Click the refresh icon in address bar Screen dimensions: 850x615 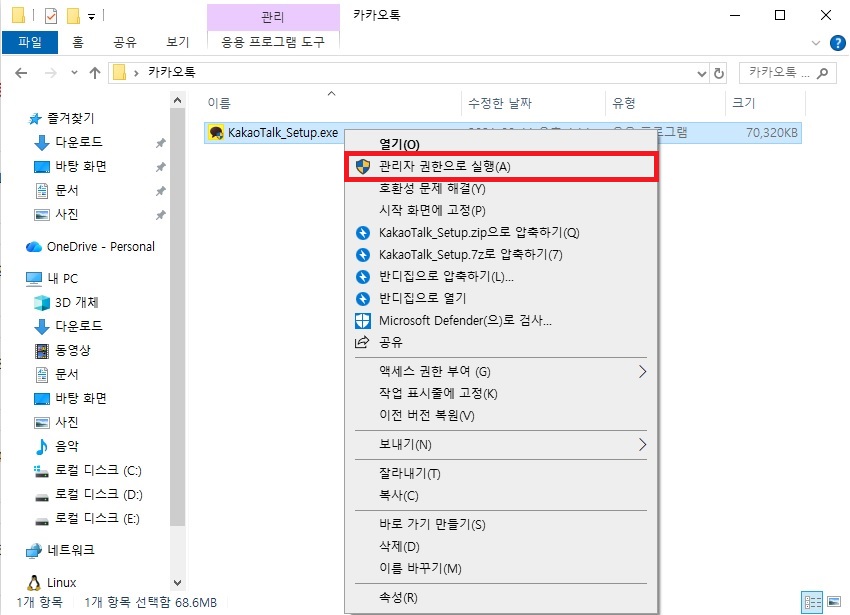tap(719, 73)
